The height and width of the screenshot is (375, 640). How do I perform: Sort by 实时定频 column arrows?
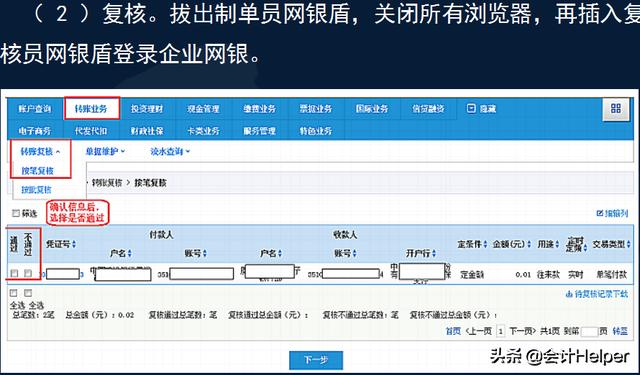point(585,247)
